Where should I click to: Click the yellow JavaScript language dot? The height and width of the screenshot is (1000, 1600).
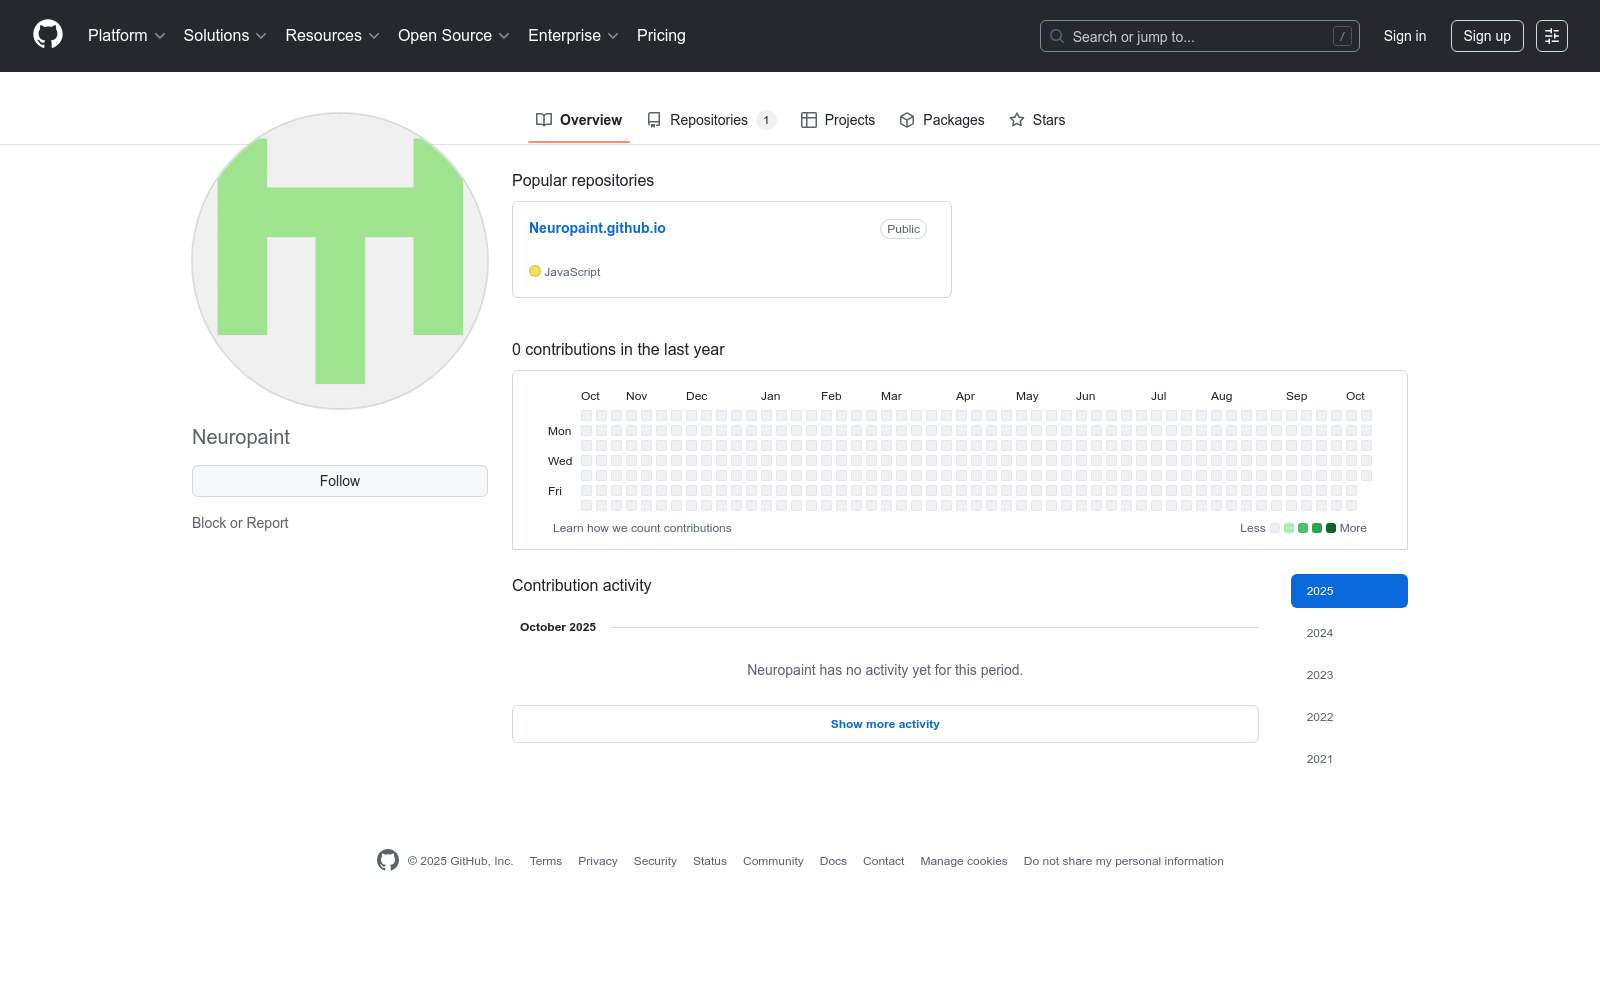(535, 271)
